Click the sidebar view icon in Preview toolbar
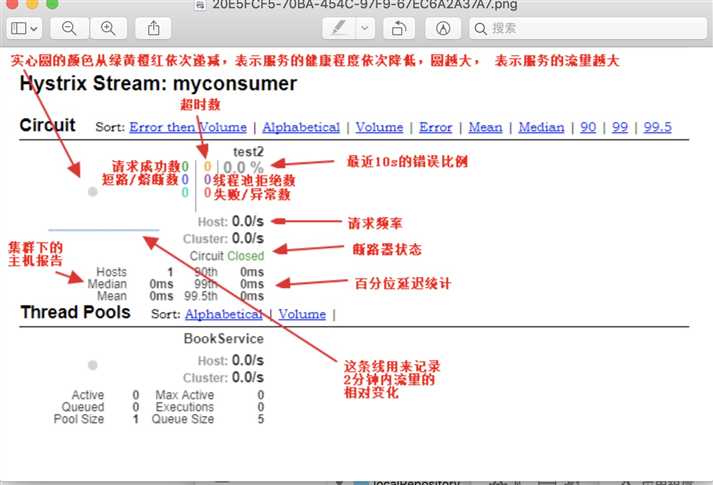713x485 pixels. coord(19,29)
